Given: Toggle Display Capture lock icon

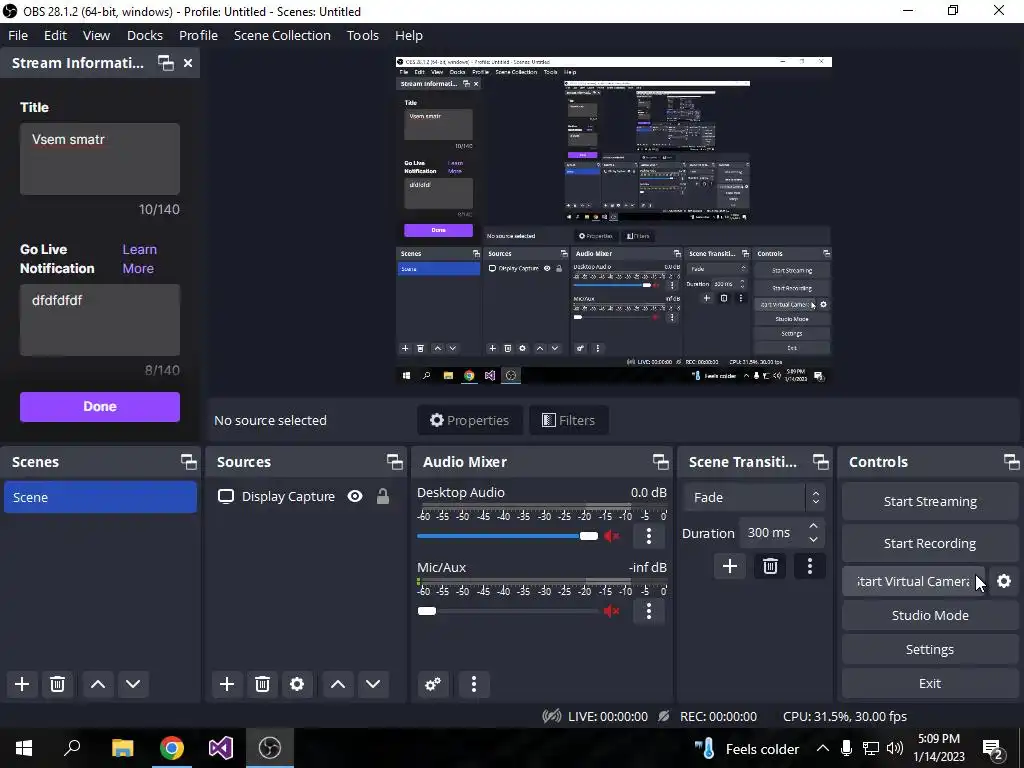Looking at the screenshot, I should [x=383, y=496].
